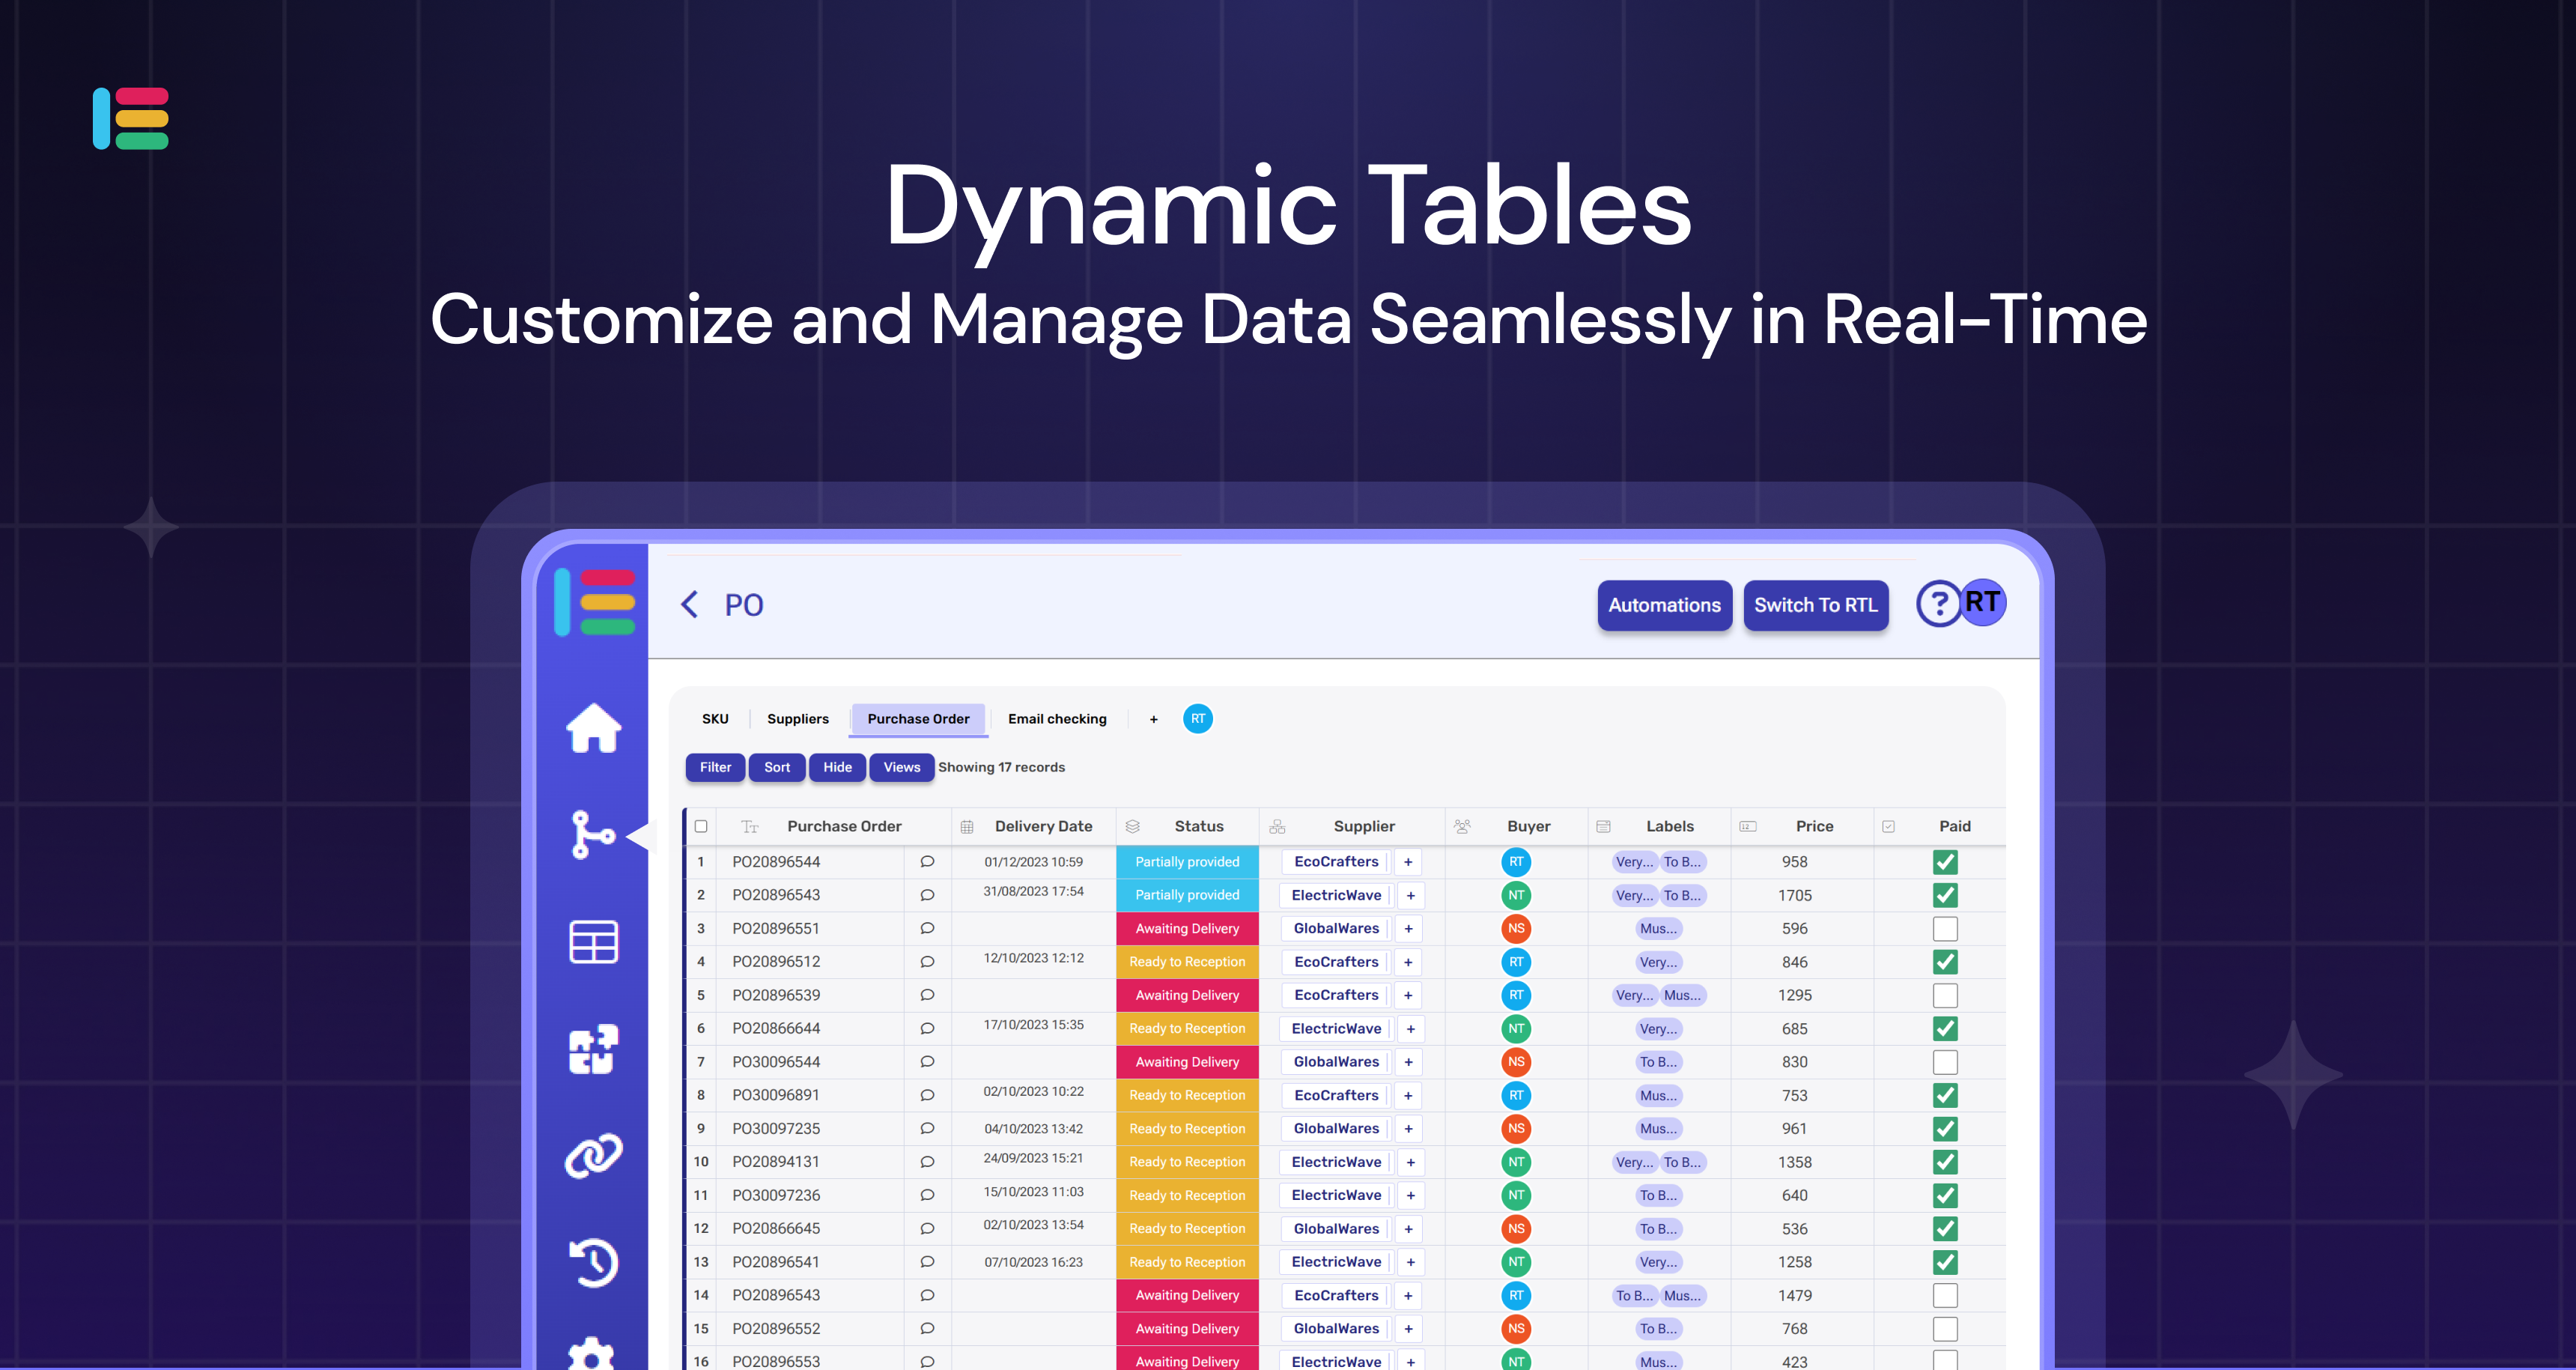Toggle the select-all checkbox in table header
Viewport: 2576px width, 1370px height.
[x=701, y=826]
